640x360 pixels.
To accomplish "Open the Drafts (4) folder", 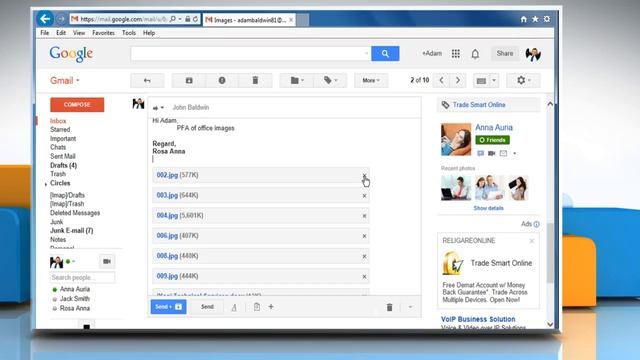I will coord(63,165).
